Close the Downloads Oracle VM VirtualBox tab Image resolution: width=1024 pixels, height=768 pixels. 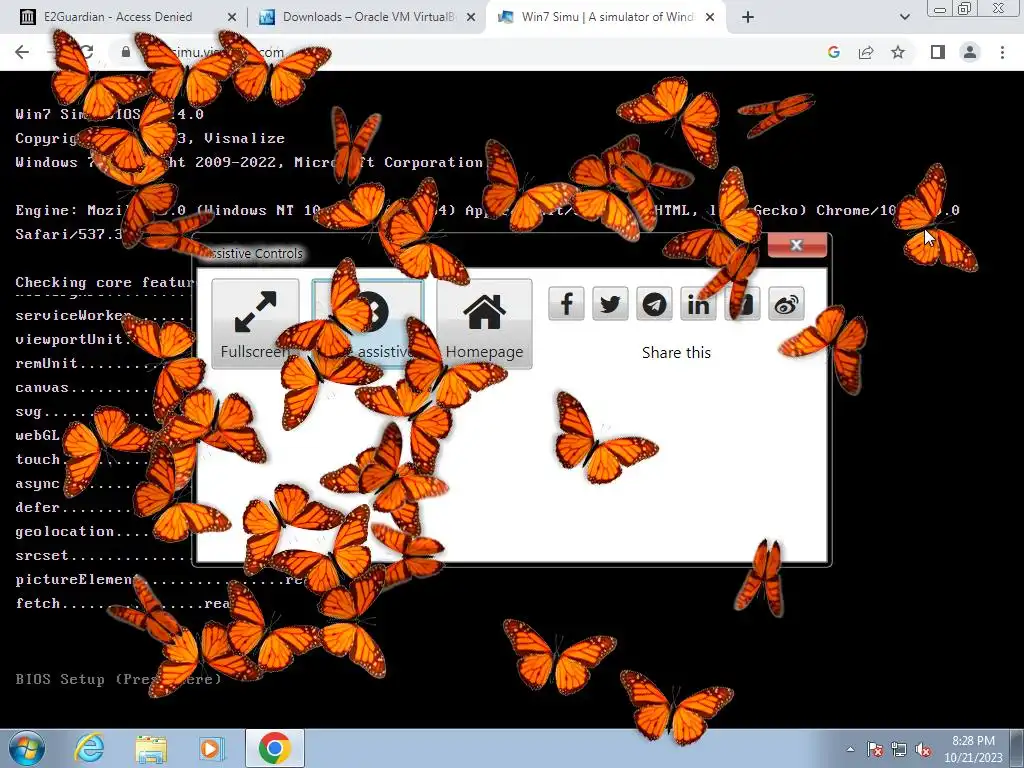tap(471, 17)
